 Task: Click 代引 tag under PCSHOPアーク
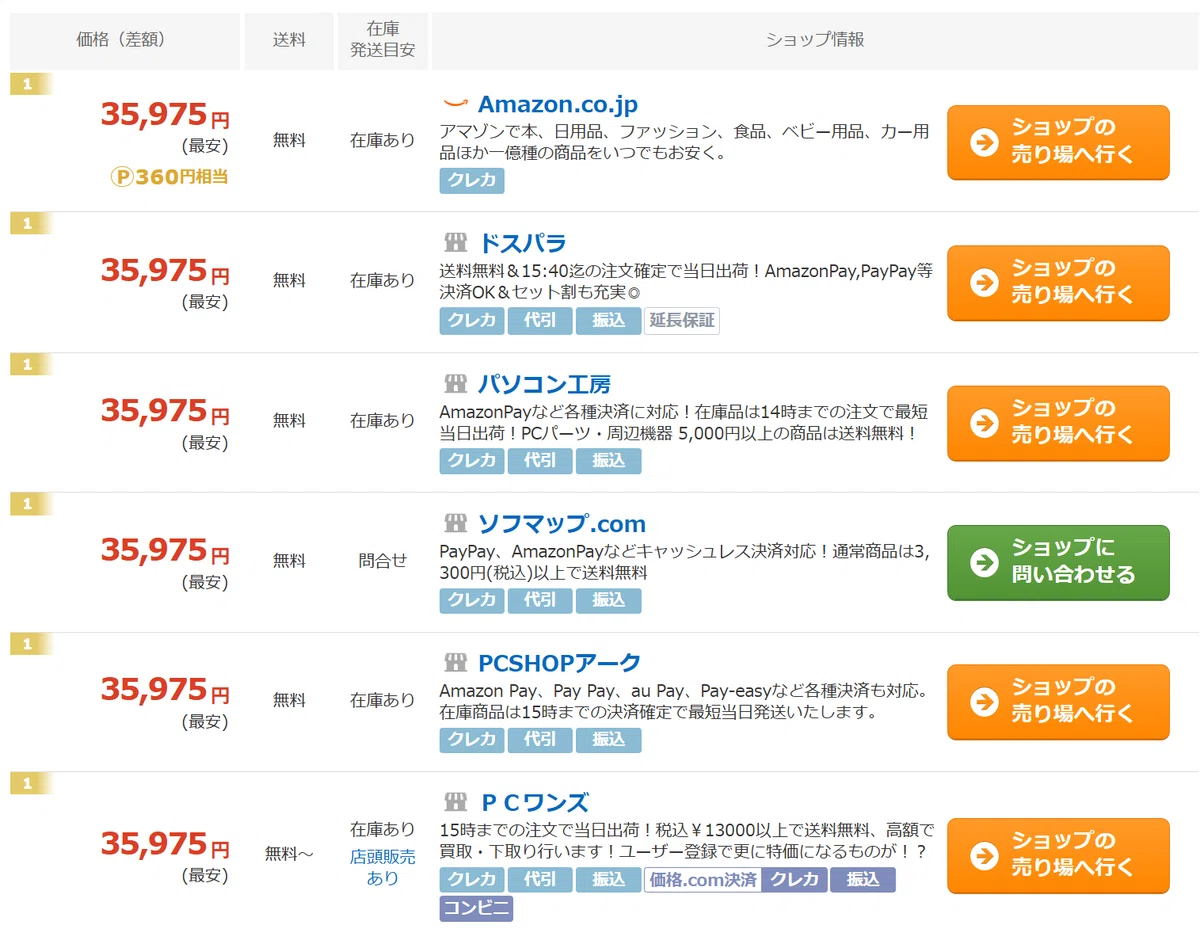(x=540, y=740)
